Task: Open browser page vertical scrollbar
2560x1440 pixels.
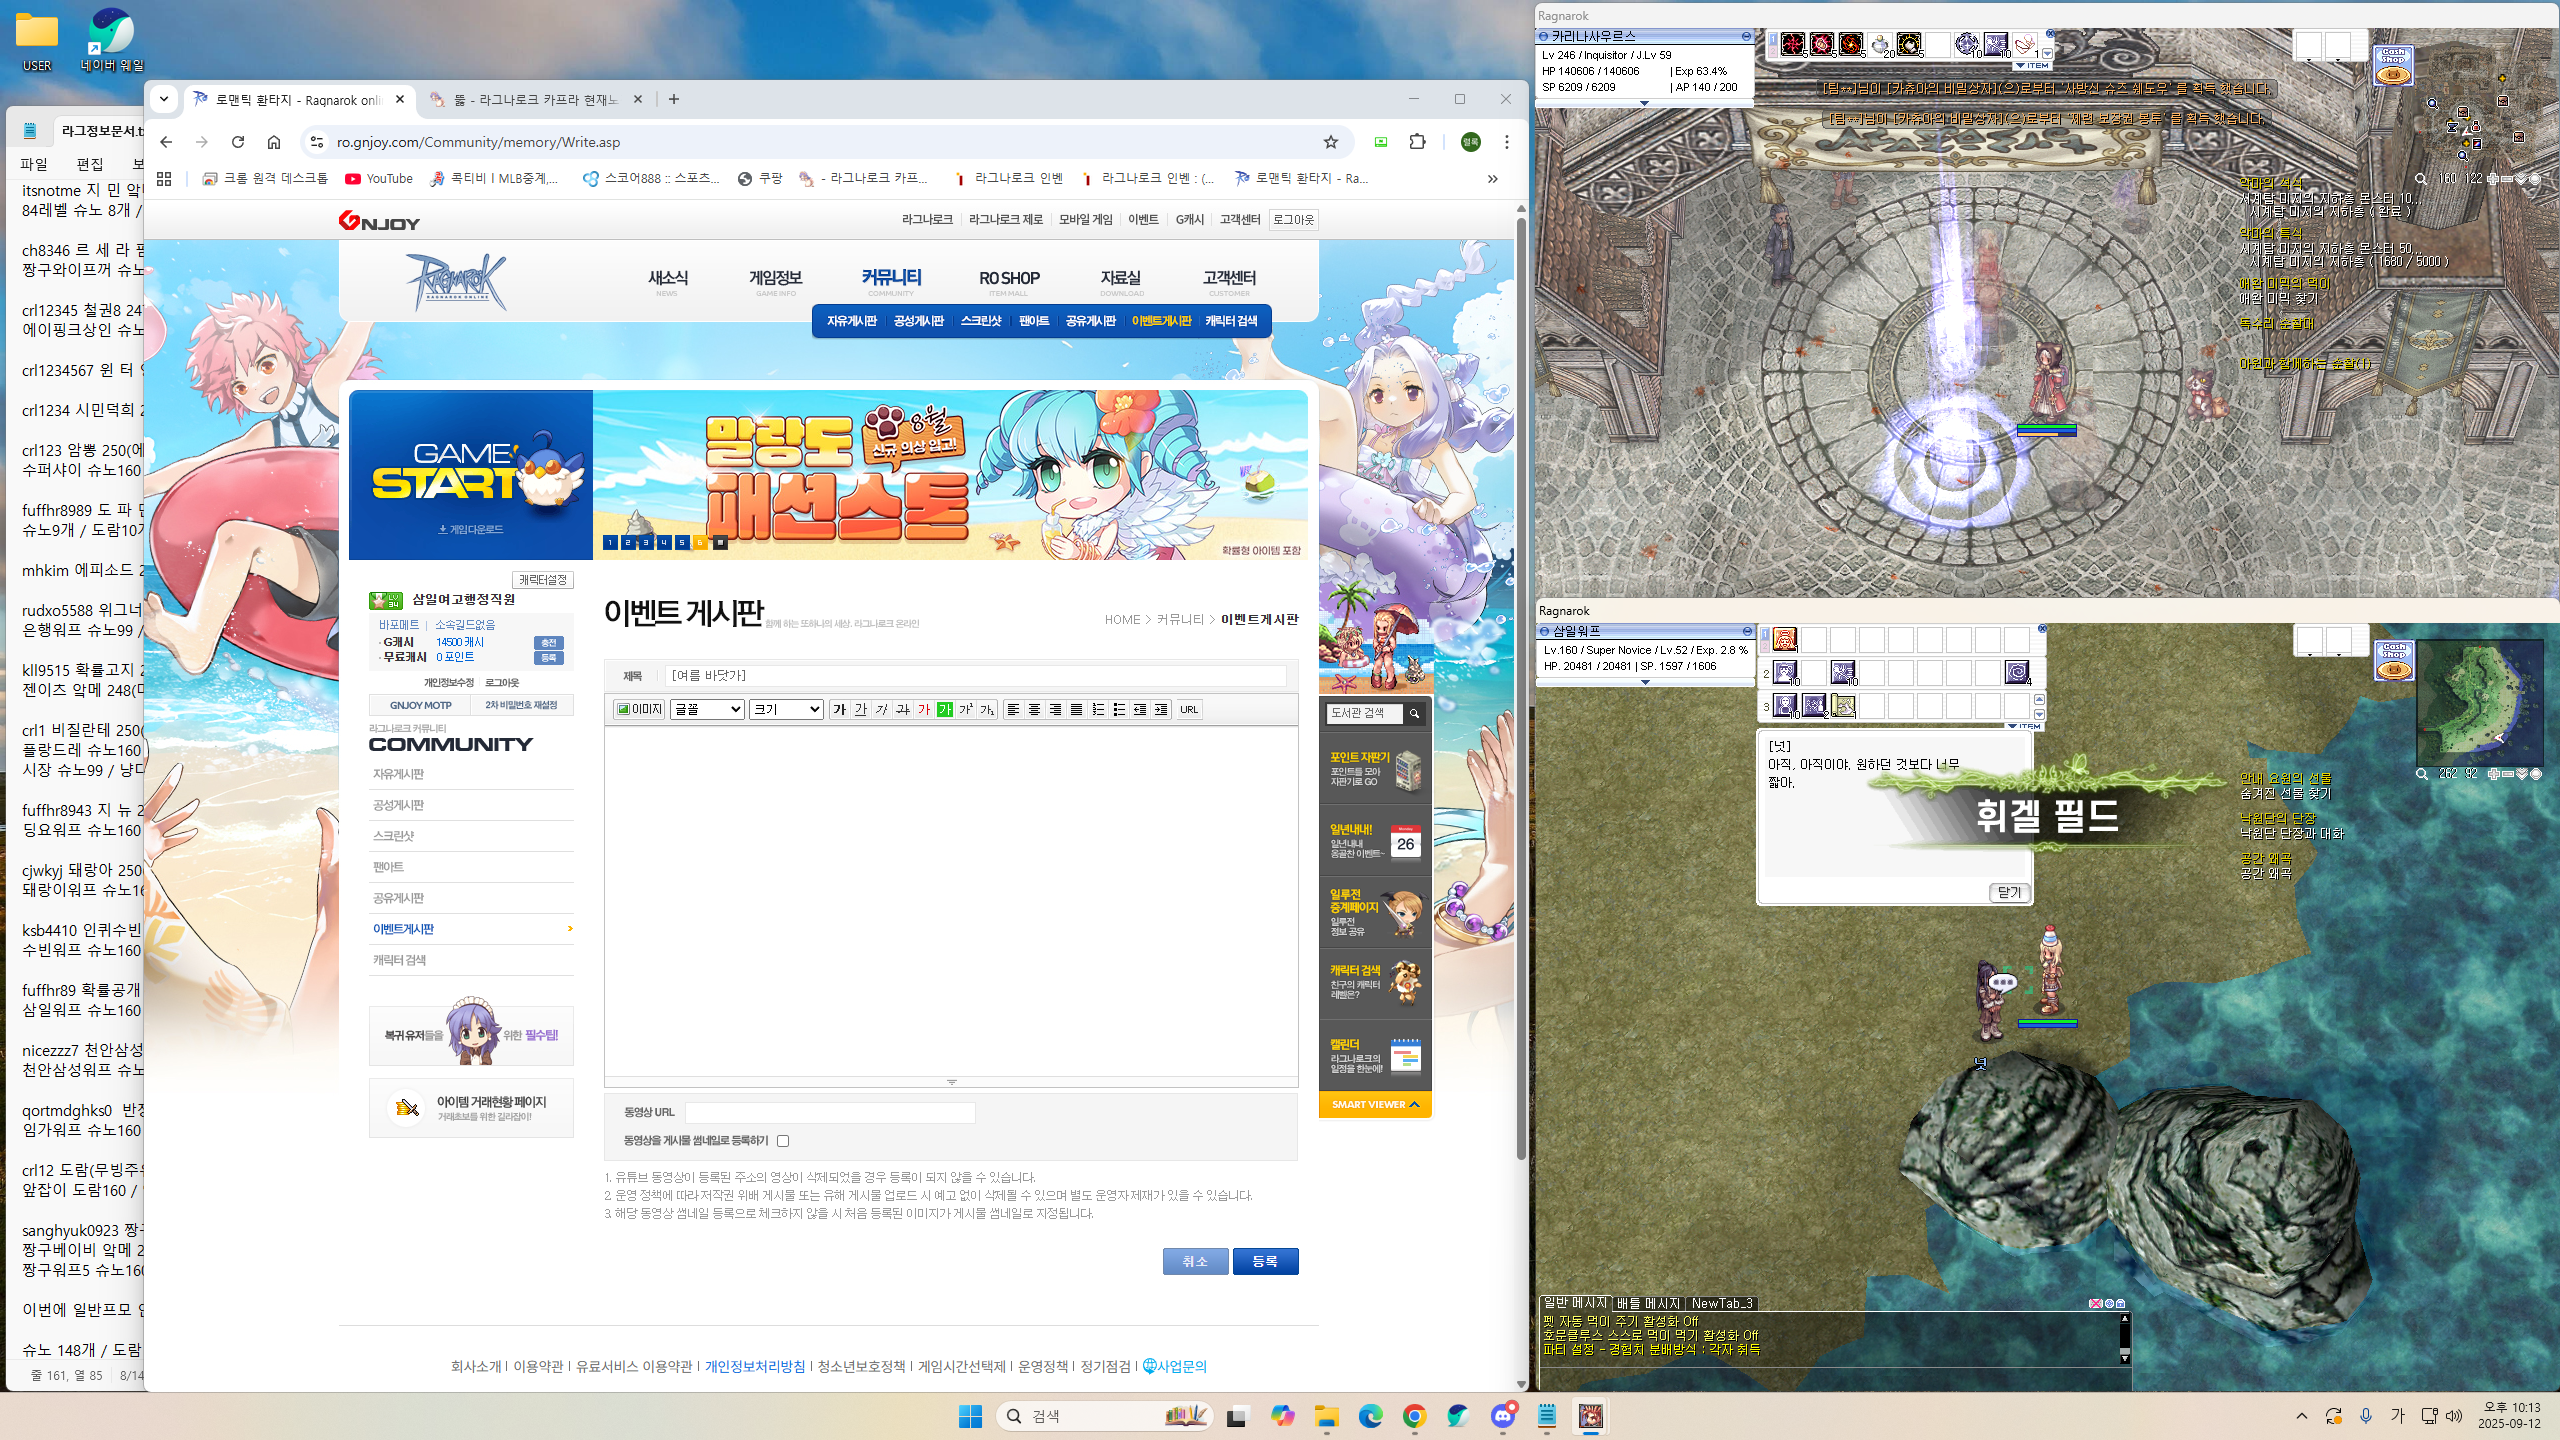Action: (1521, 690)
